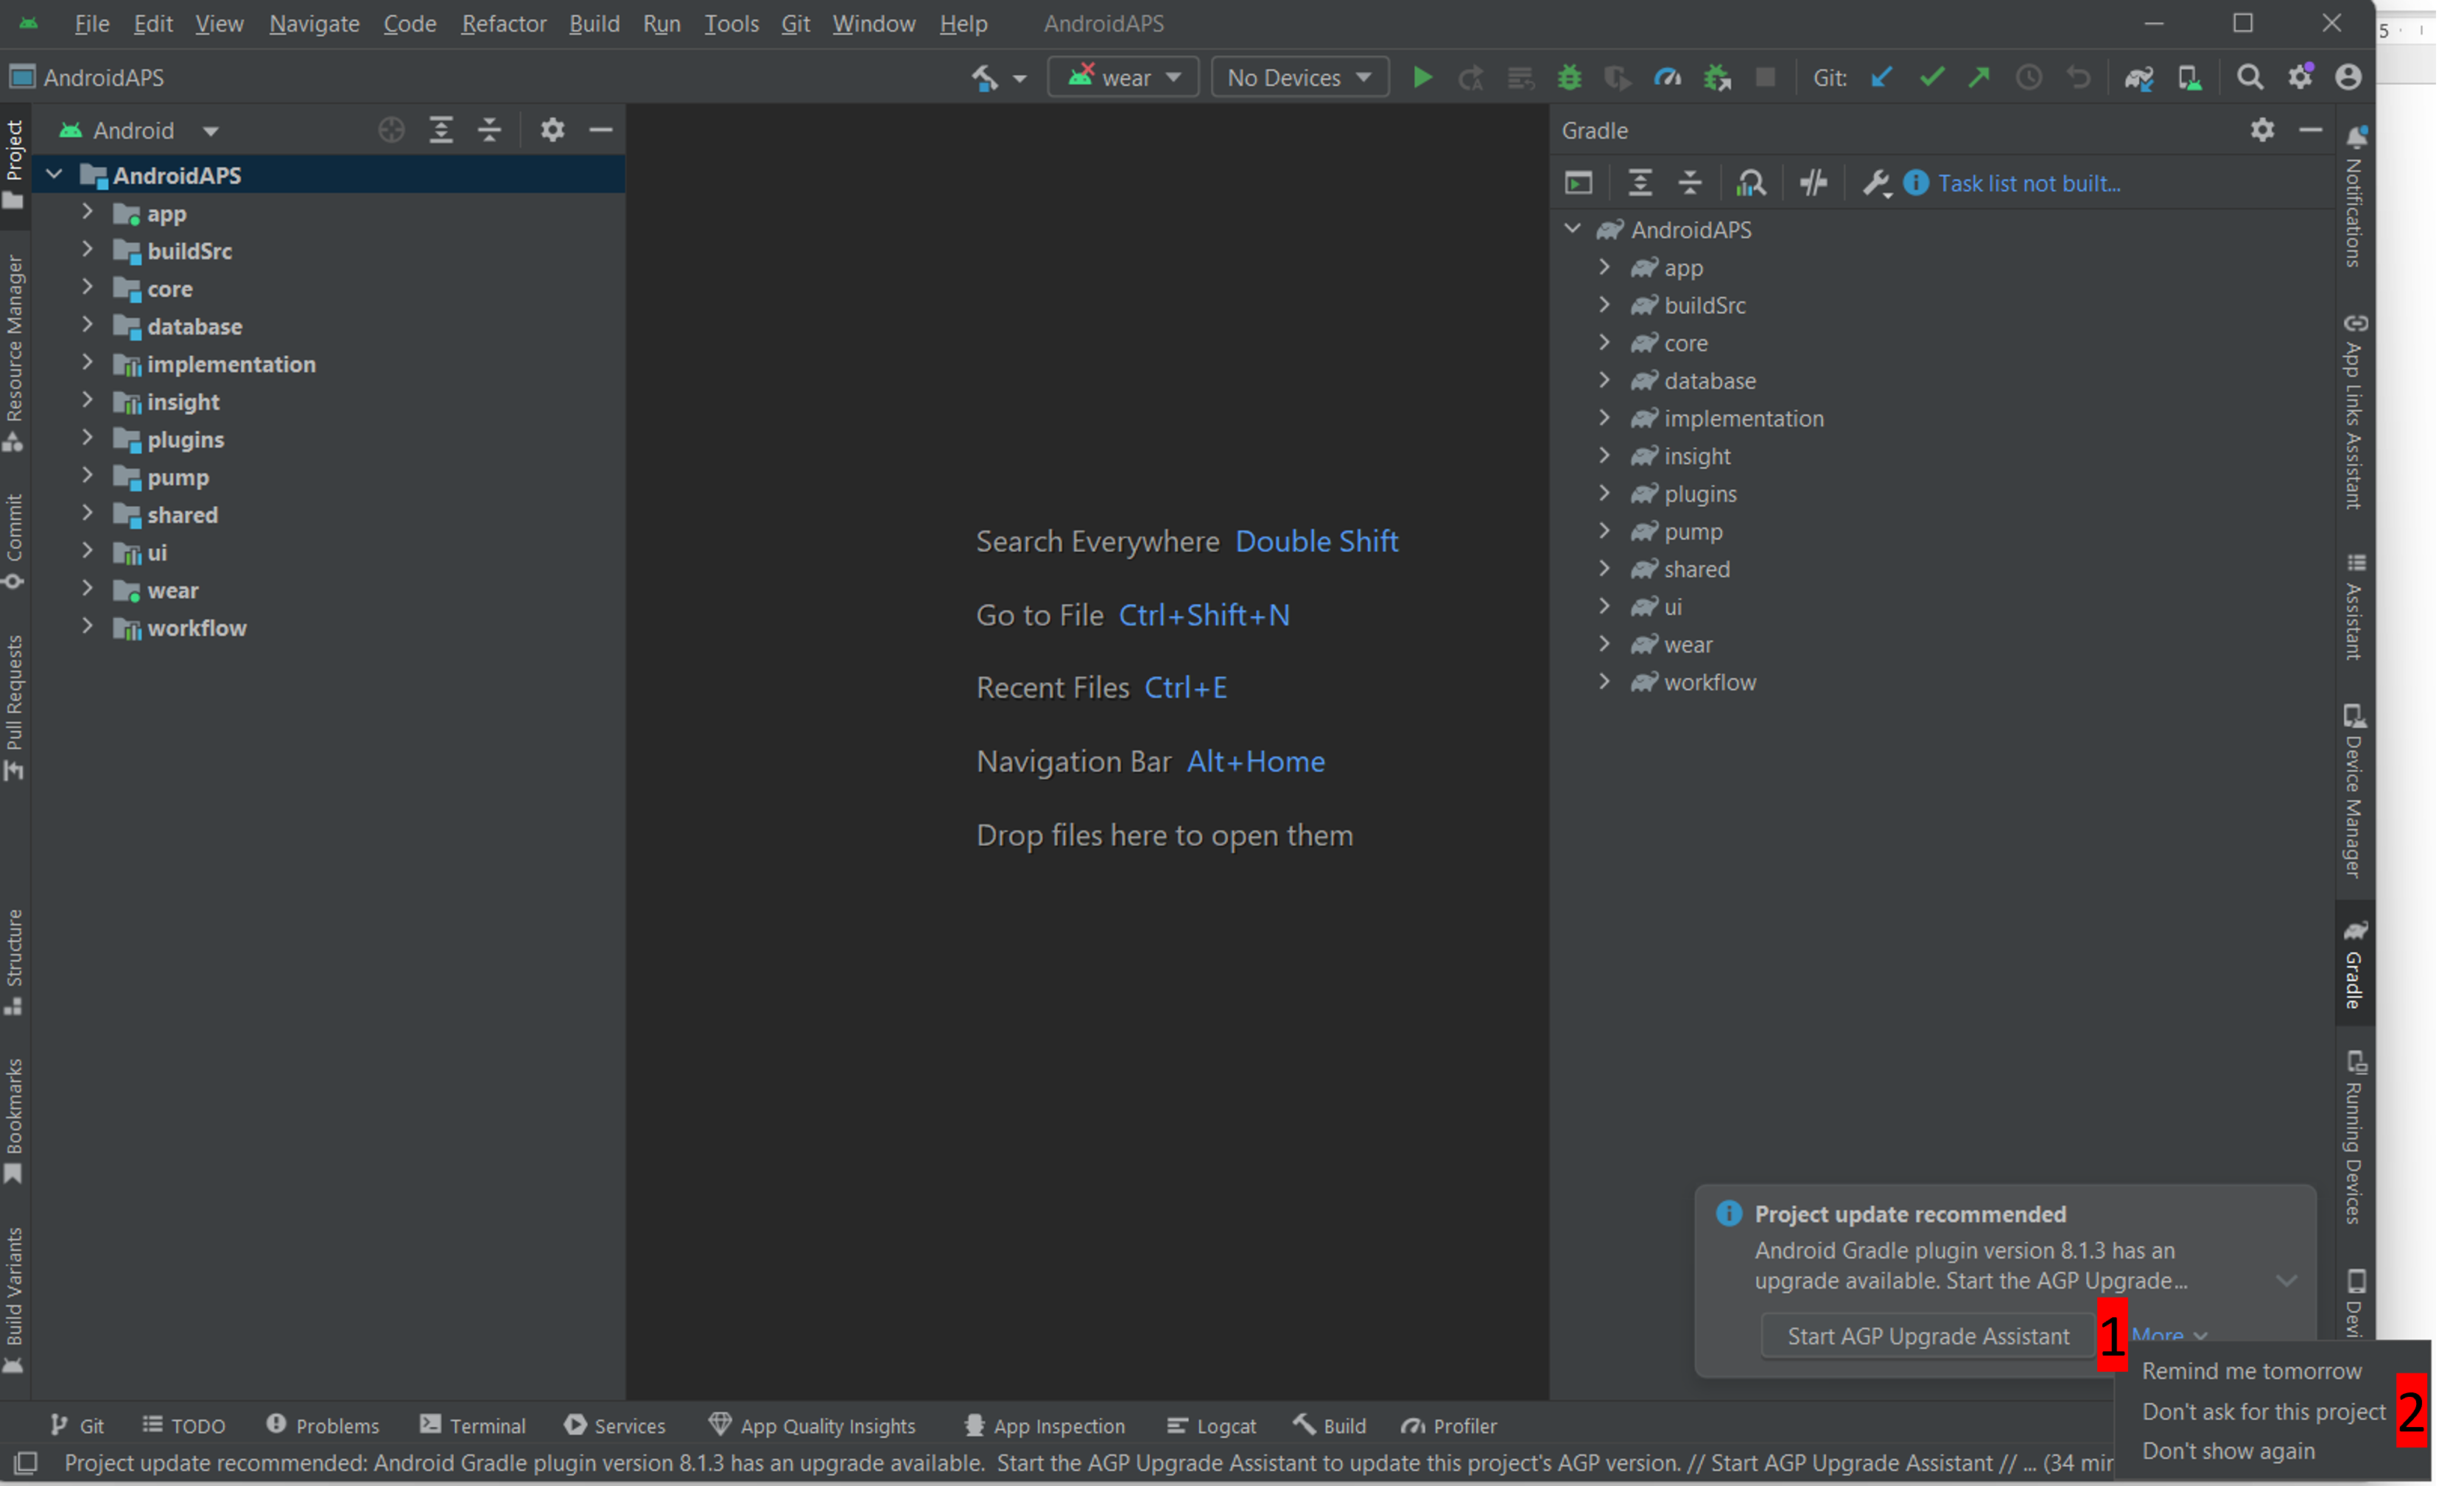Open the Profiler tool window tab
Viewport: 2464px width, 1486px height.
pos(1448,1425)
